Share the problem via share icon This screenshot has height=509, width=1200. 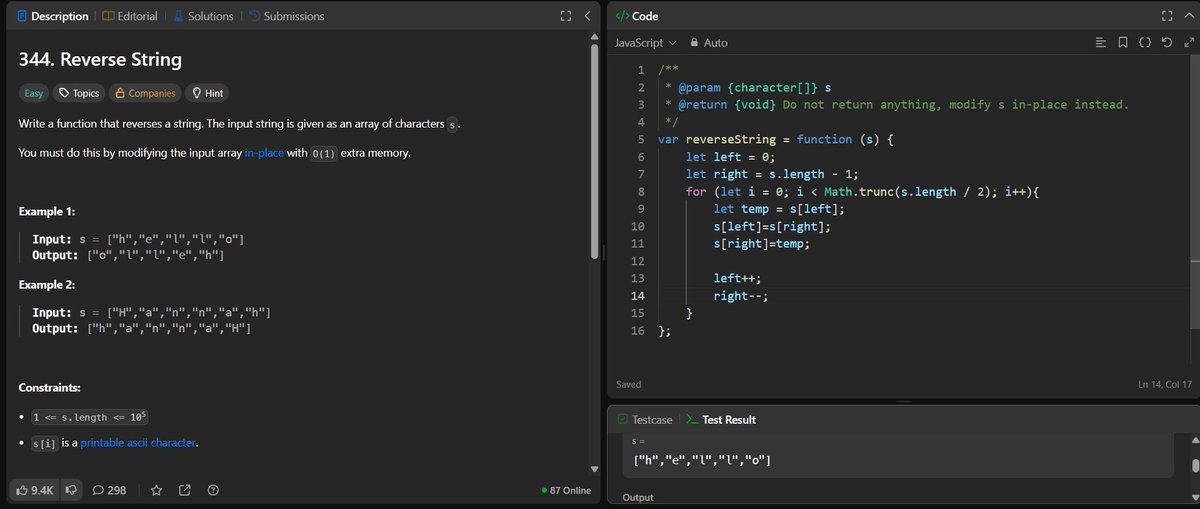[184, 490]
